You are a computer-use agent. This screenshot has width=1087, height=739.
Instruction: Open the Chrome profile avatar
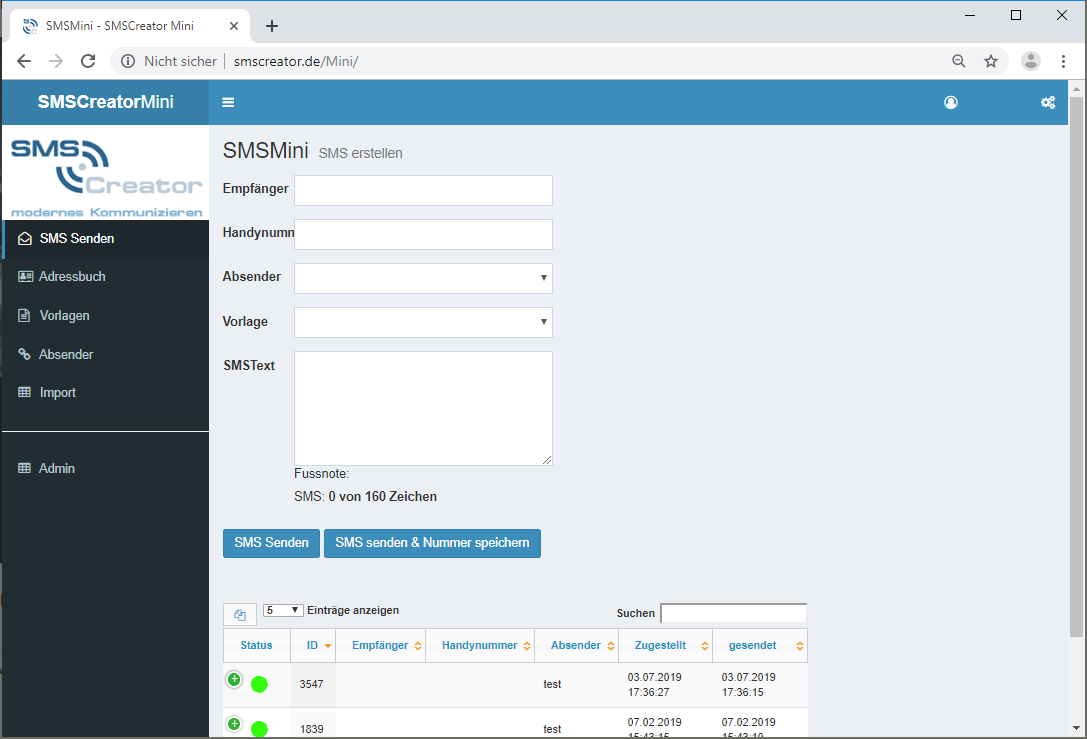[x=1031, y=61]
